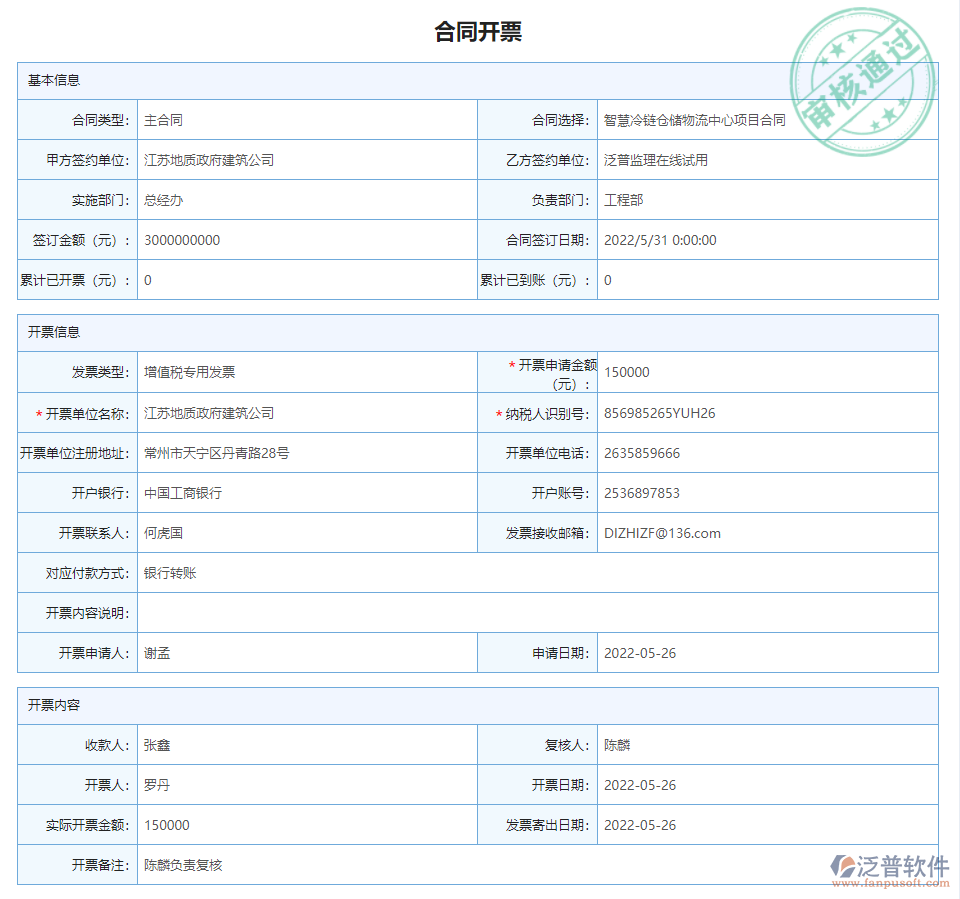The height and width of the screenshot is (899, 960).
Task: Select the 签订金额 value 3000000000
Action: point(185,240)
